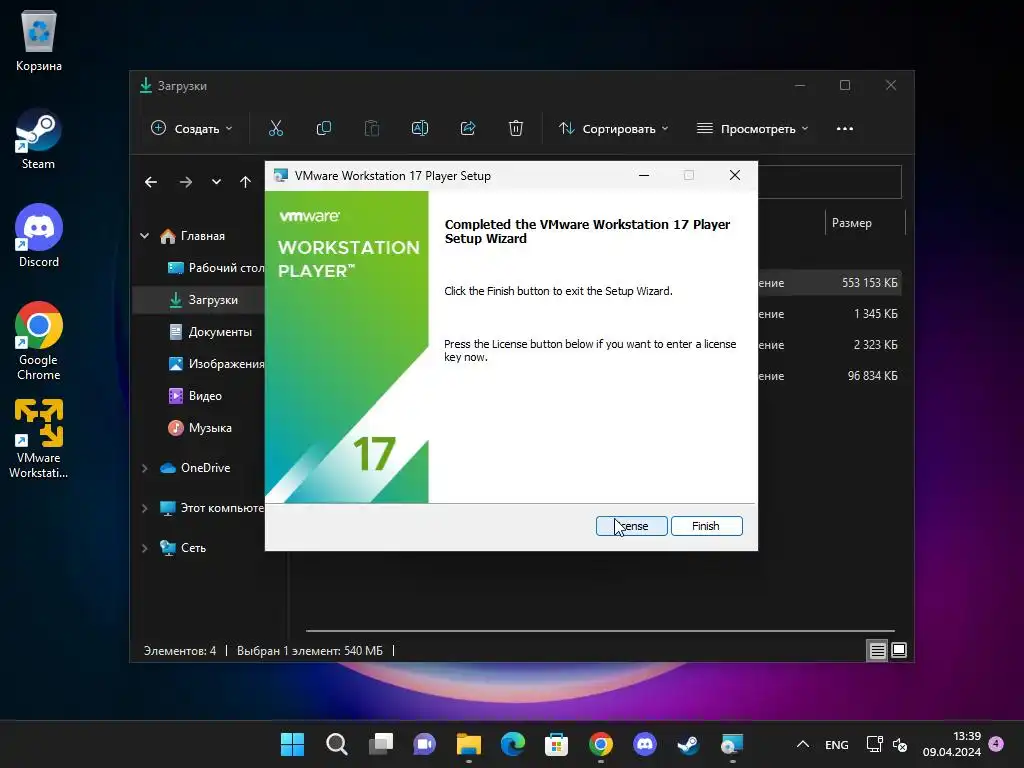Select Видео in the navigation pane

point(195,396)
